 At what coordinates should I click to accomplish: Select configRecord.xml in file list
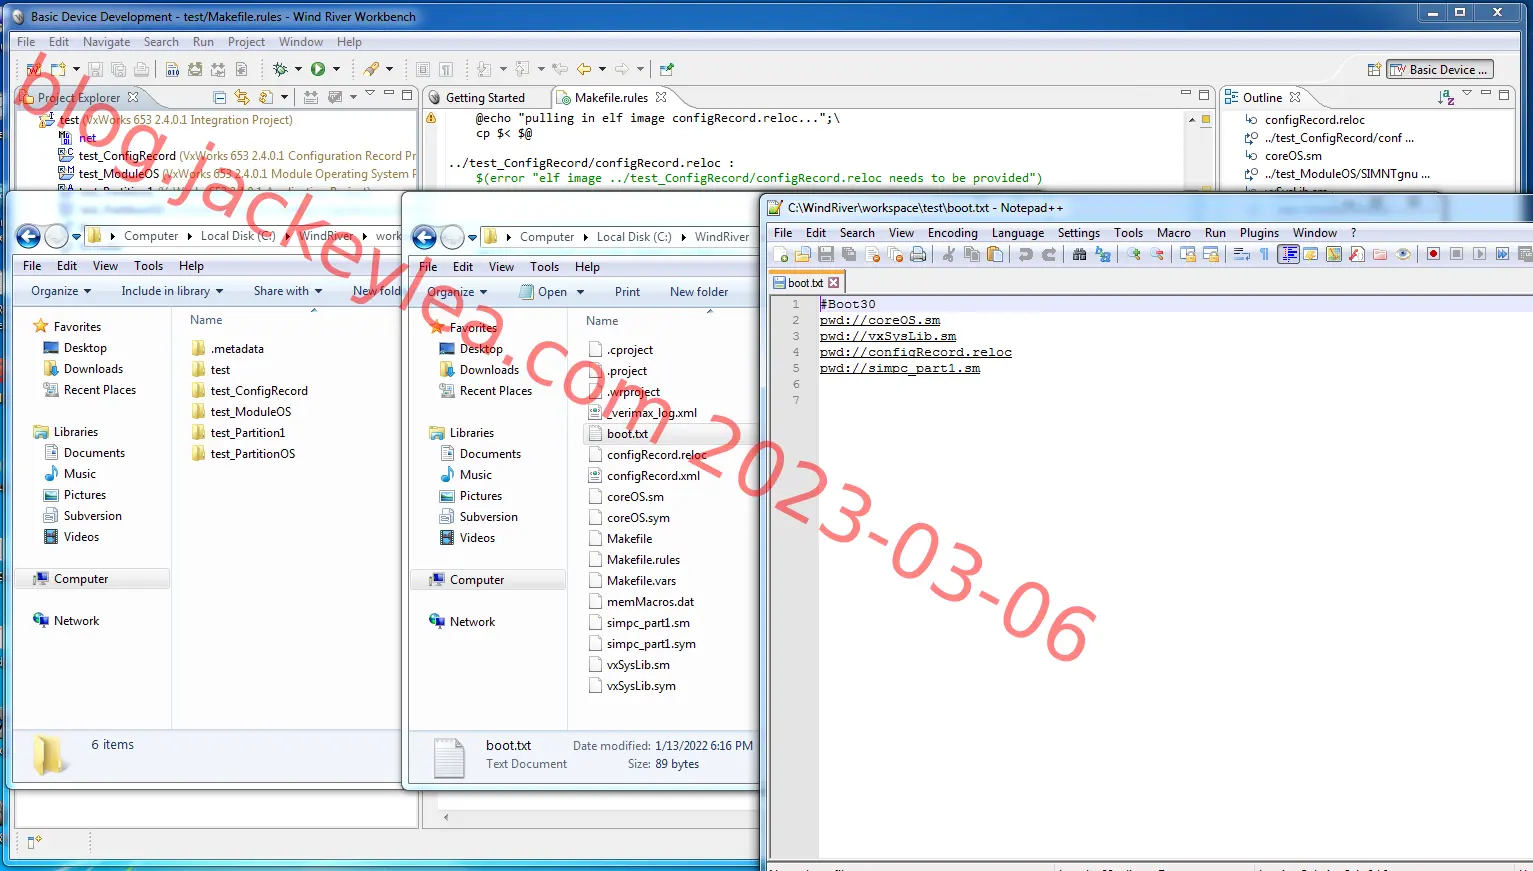(653, 476)
